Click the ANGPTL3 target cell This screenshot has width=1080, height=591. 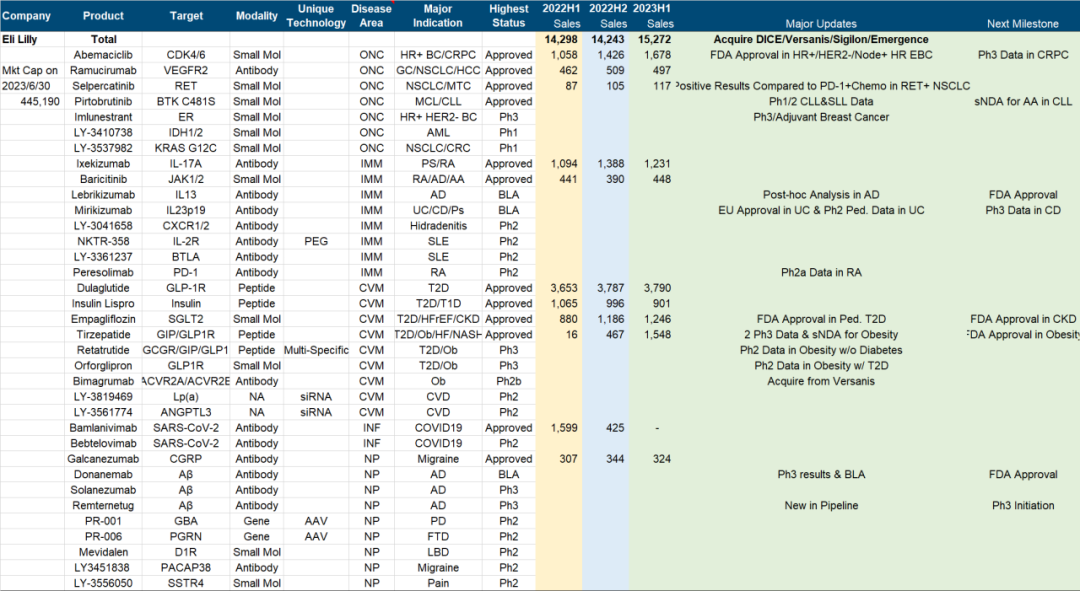coord(186,413)
